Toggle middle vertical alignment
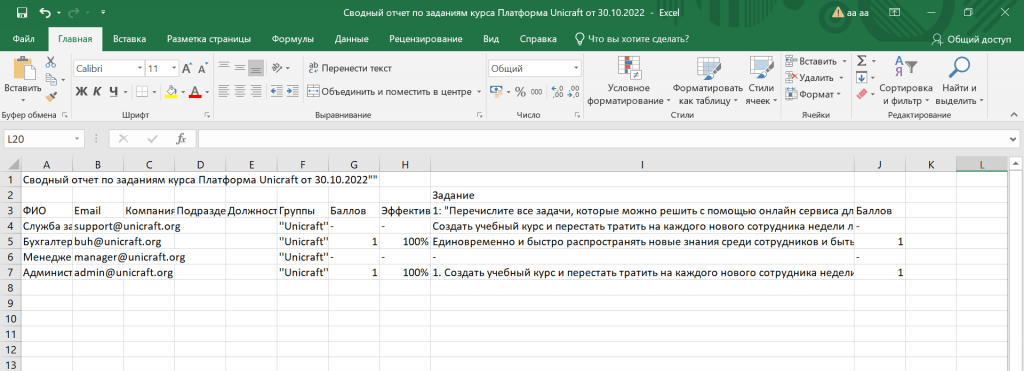The height and width of the screenshot is (371, 1024). pyautogui.click(x=240, y=67)
